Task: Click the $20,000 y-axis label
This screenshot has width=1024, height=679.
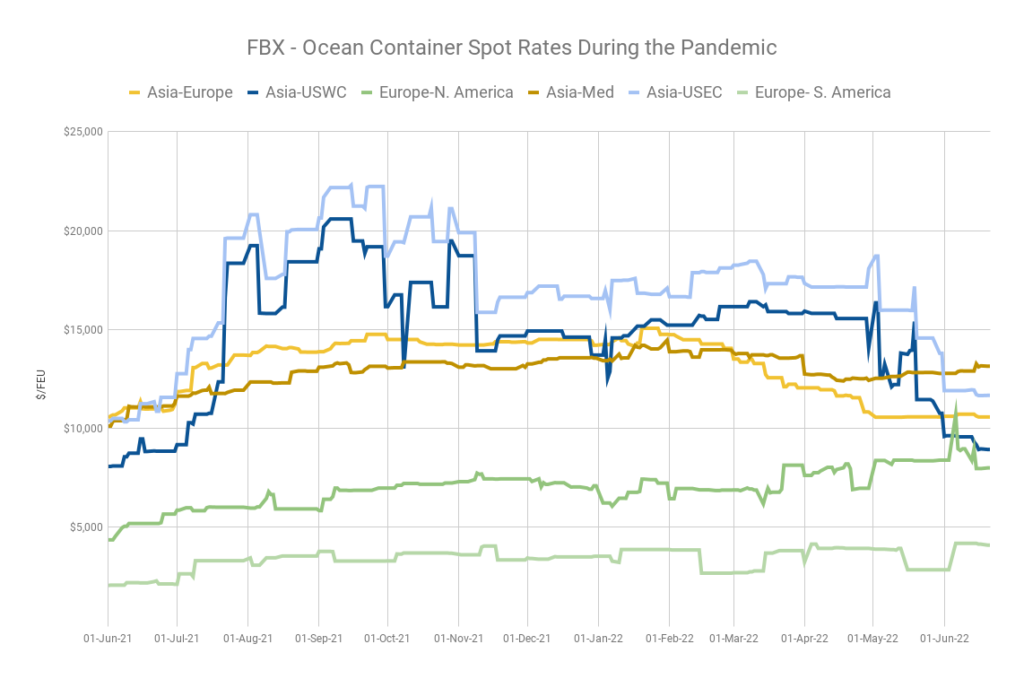Action: pos(83,231)
